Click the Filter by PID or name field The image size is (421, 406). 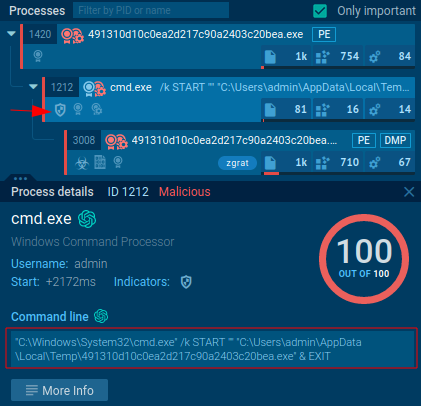pyautogui.click(x=151, y=10)
